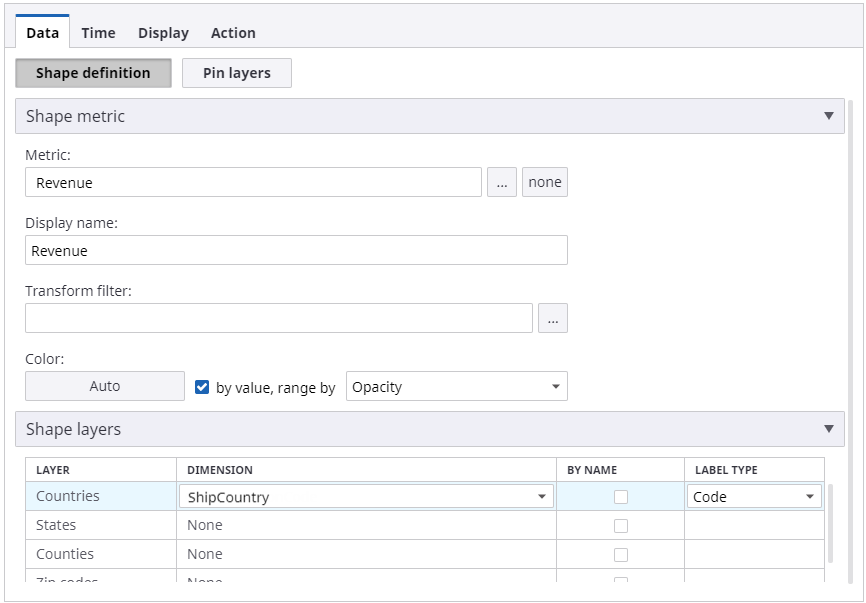Viewport: 866px width, 603px height.
Task: Check By Name for States layer
Action: (621, 526)
